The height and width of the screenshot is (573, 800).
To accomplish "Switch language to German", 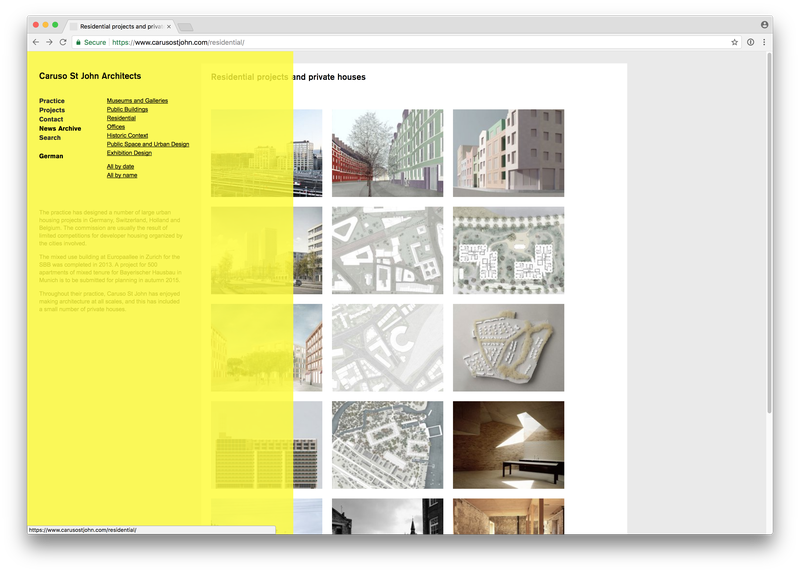I will 51,156.
